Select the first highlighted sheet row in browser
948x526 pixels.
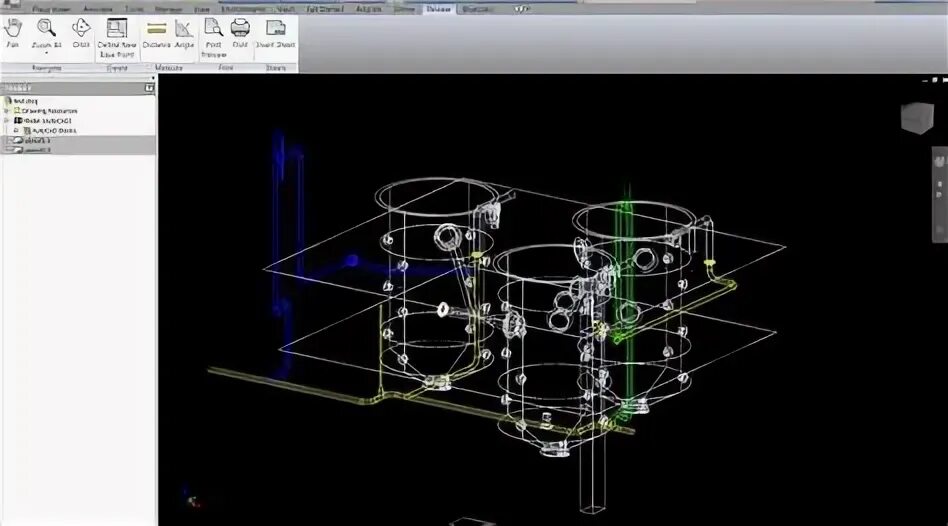(78, 140)
